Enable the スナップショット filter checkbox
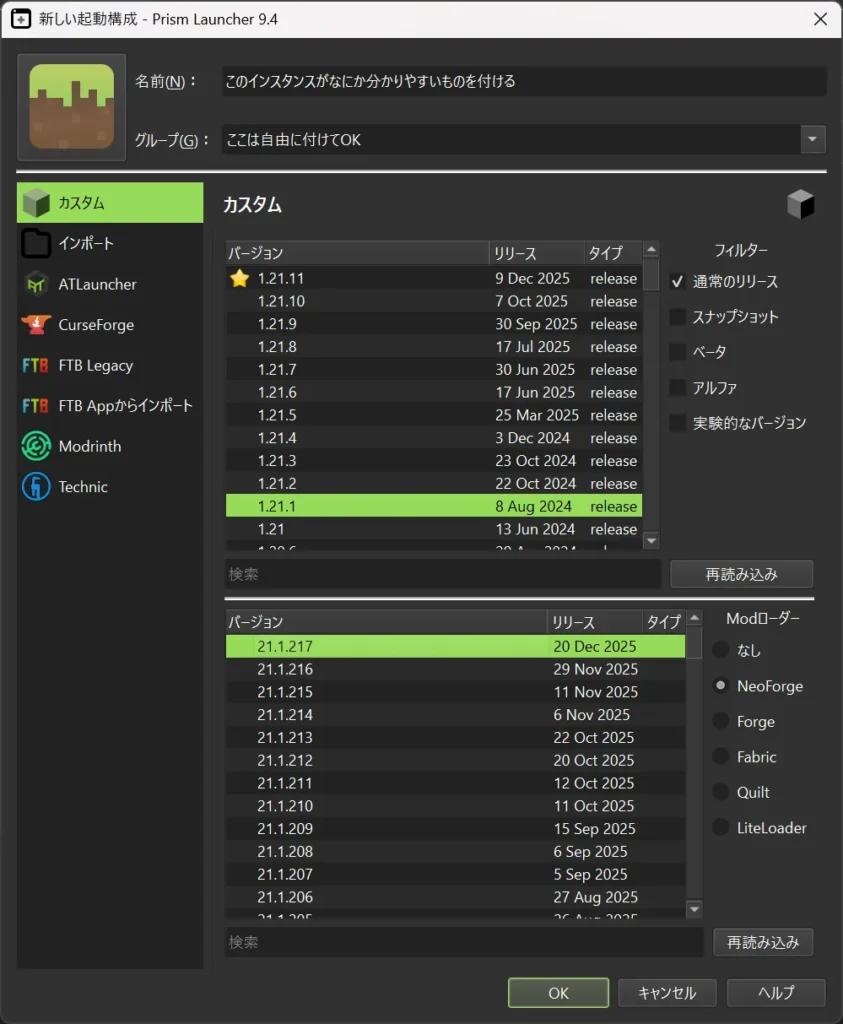This screenshot has width=843, height=1024. pyautogui.click(x=678, y=317)
